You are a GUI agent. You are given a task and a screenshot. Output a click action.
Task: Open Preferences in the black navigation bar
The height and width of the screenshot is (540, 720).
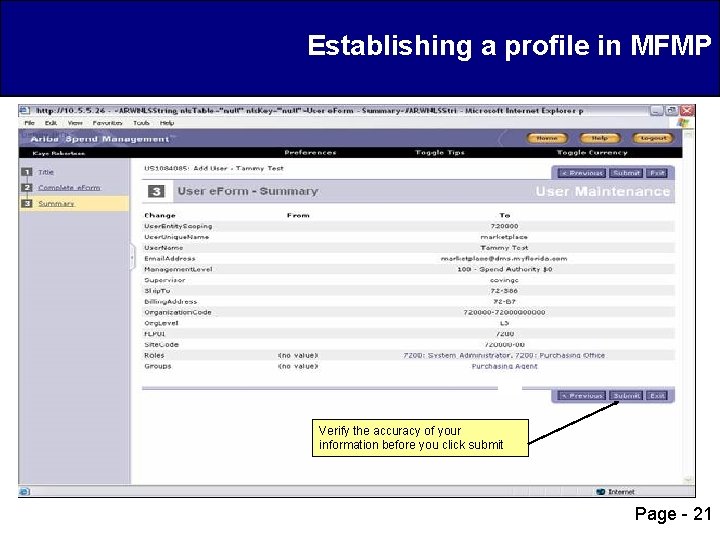pos(310,152)
